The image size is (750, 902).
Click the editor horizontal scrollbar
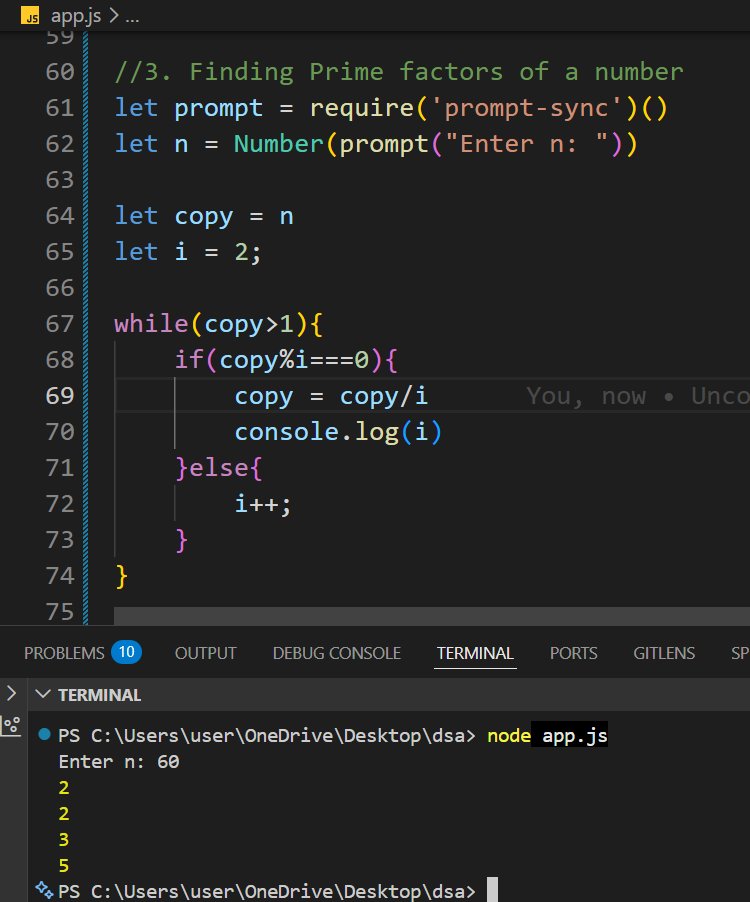[431, 616]
